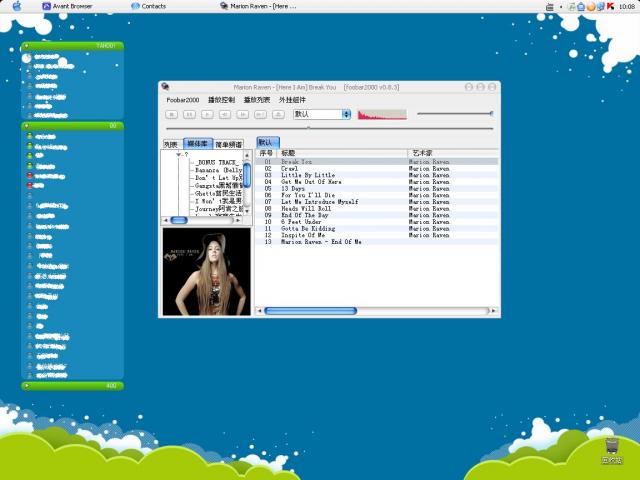The height and width of the screenshot is (480, 640).
Task: Click the playlist horizontal scrollbar thumb
Action: [311, 311]
